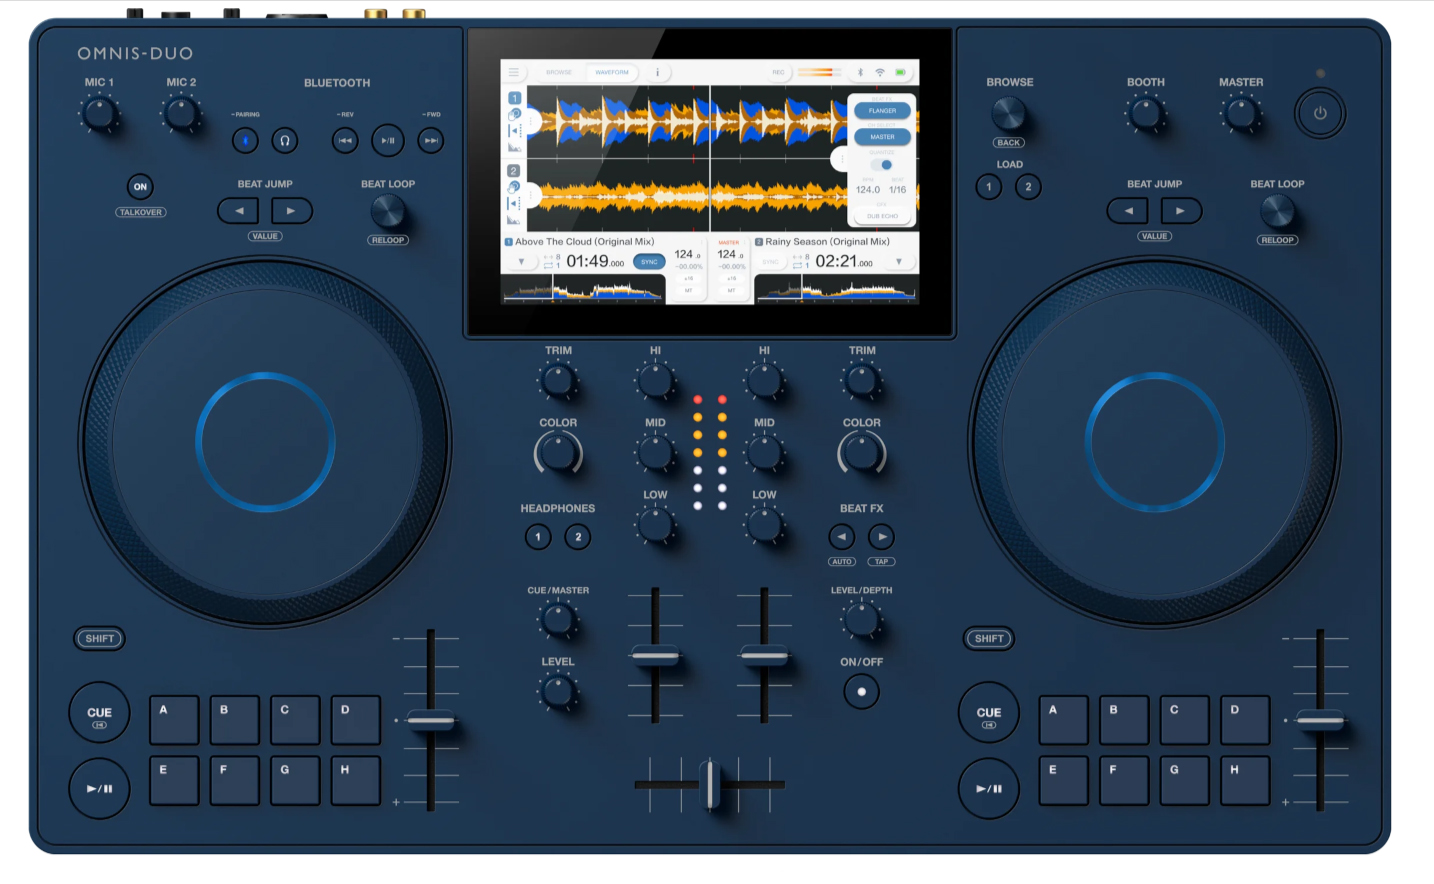This screenshot has height=884, width=1434.
Task: Tap the on-screen Bluetooth status icon
Action: click(x=860, y=72)
